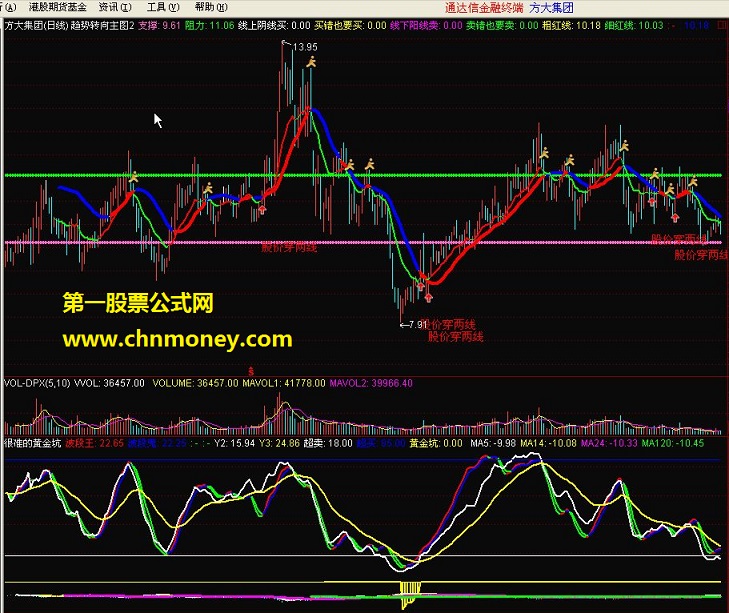This screenshot has width=729, height=613.
Task: Click the 卖错也要卖: 0.00 label
Action: click(502, 26)
